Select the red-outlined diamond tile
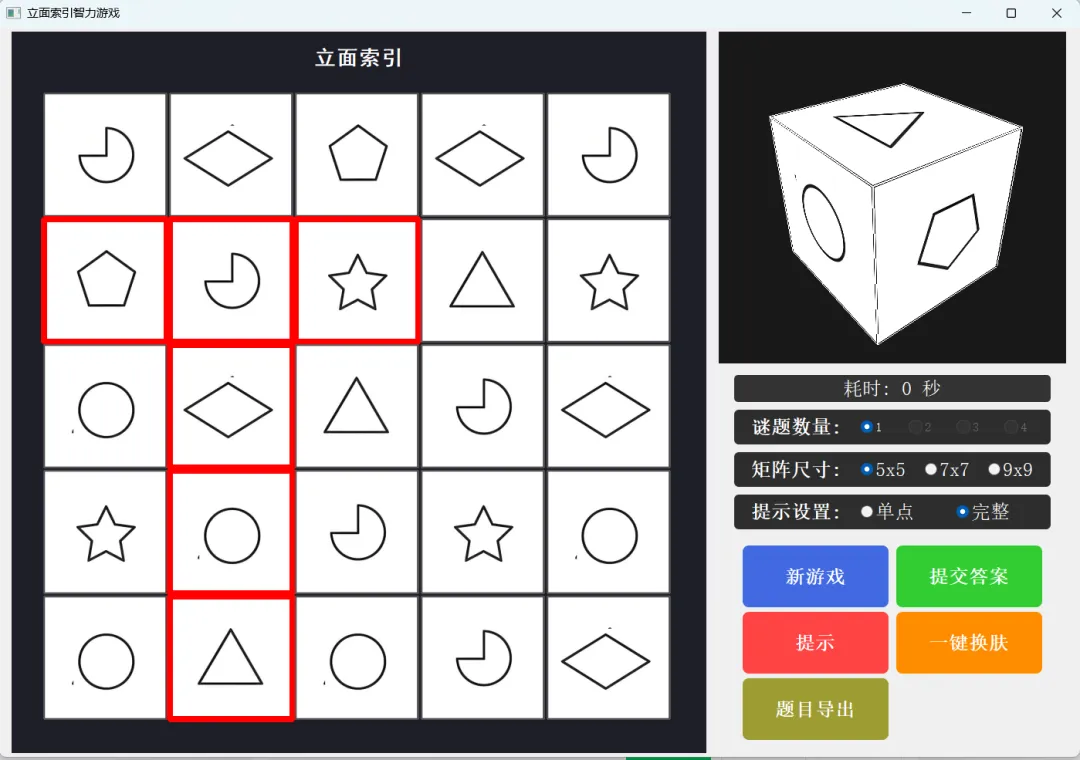Image resolution: width=1080 pixels, height=760 pixels. pyautogui.click(x=231, y=407)
